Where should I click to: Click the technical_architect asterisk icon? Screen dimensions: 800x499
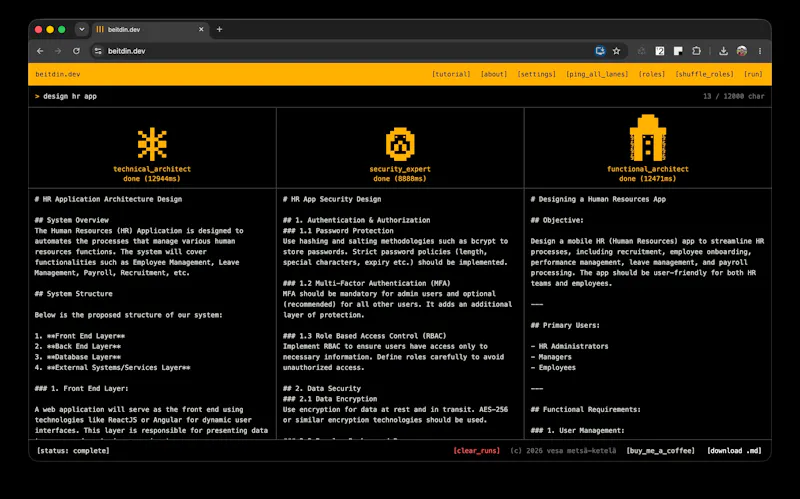pyautogui.click(x=152, y=144)
